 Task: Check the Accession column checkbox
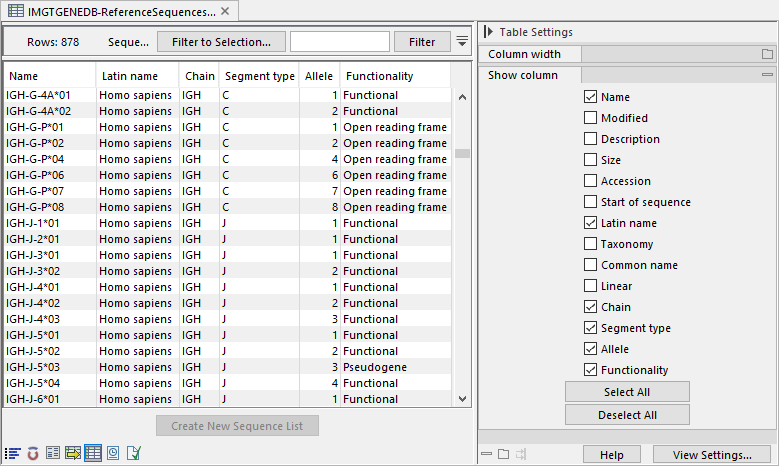click(590, 181)
